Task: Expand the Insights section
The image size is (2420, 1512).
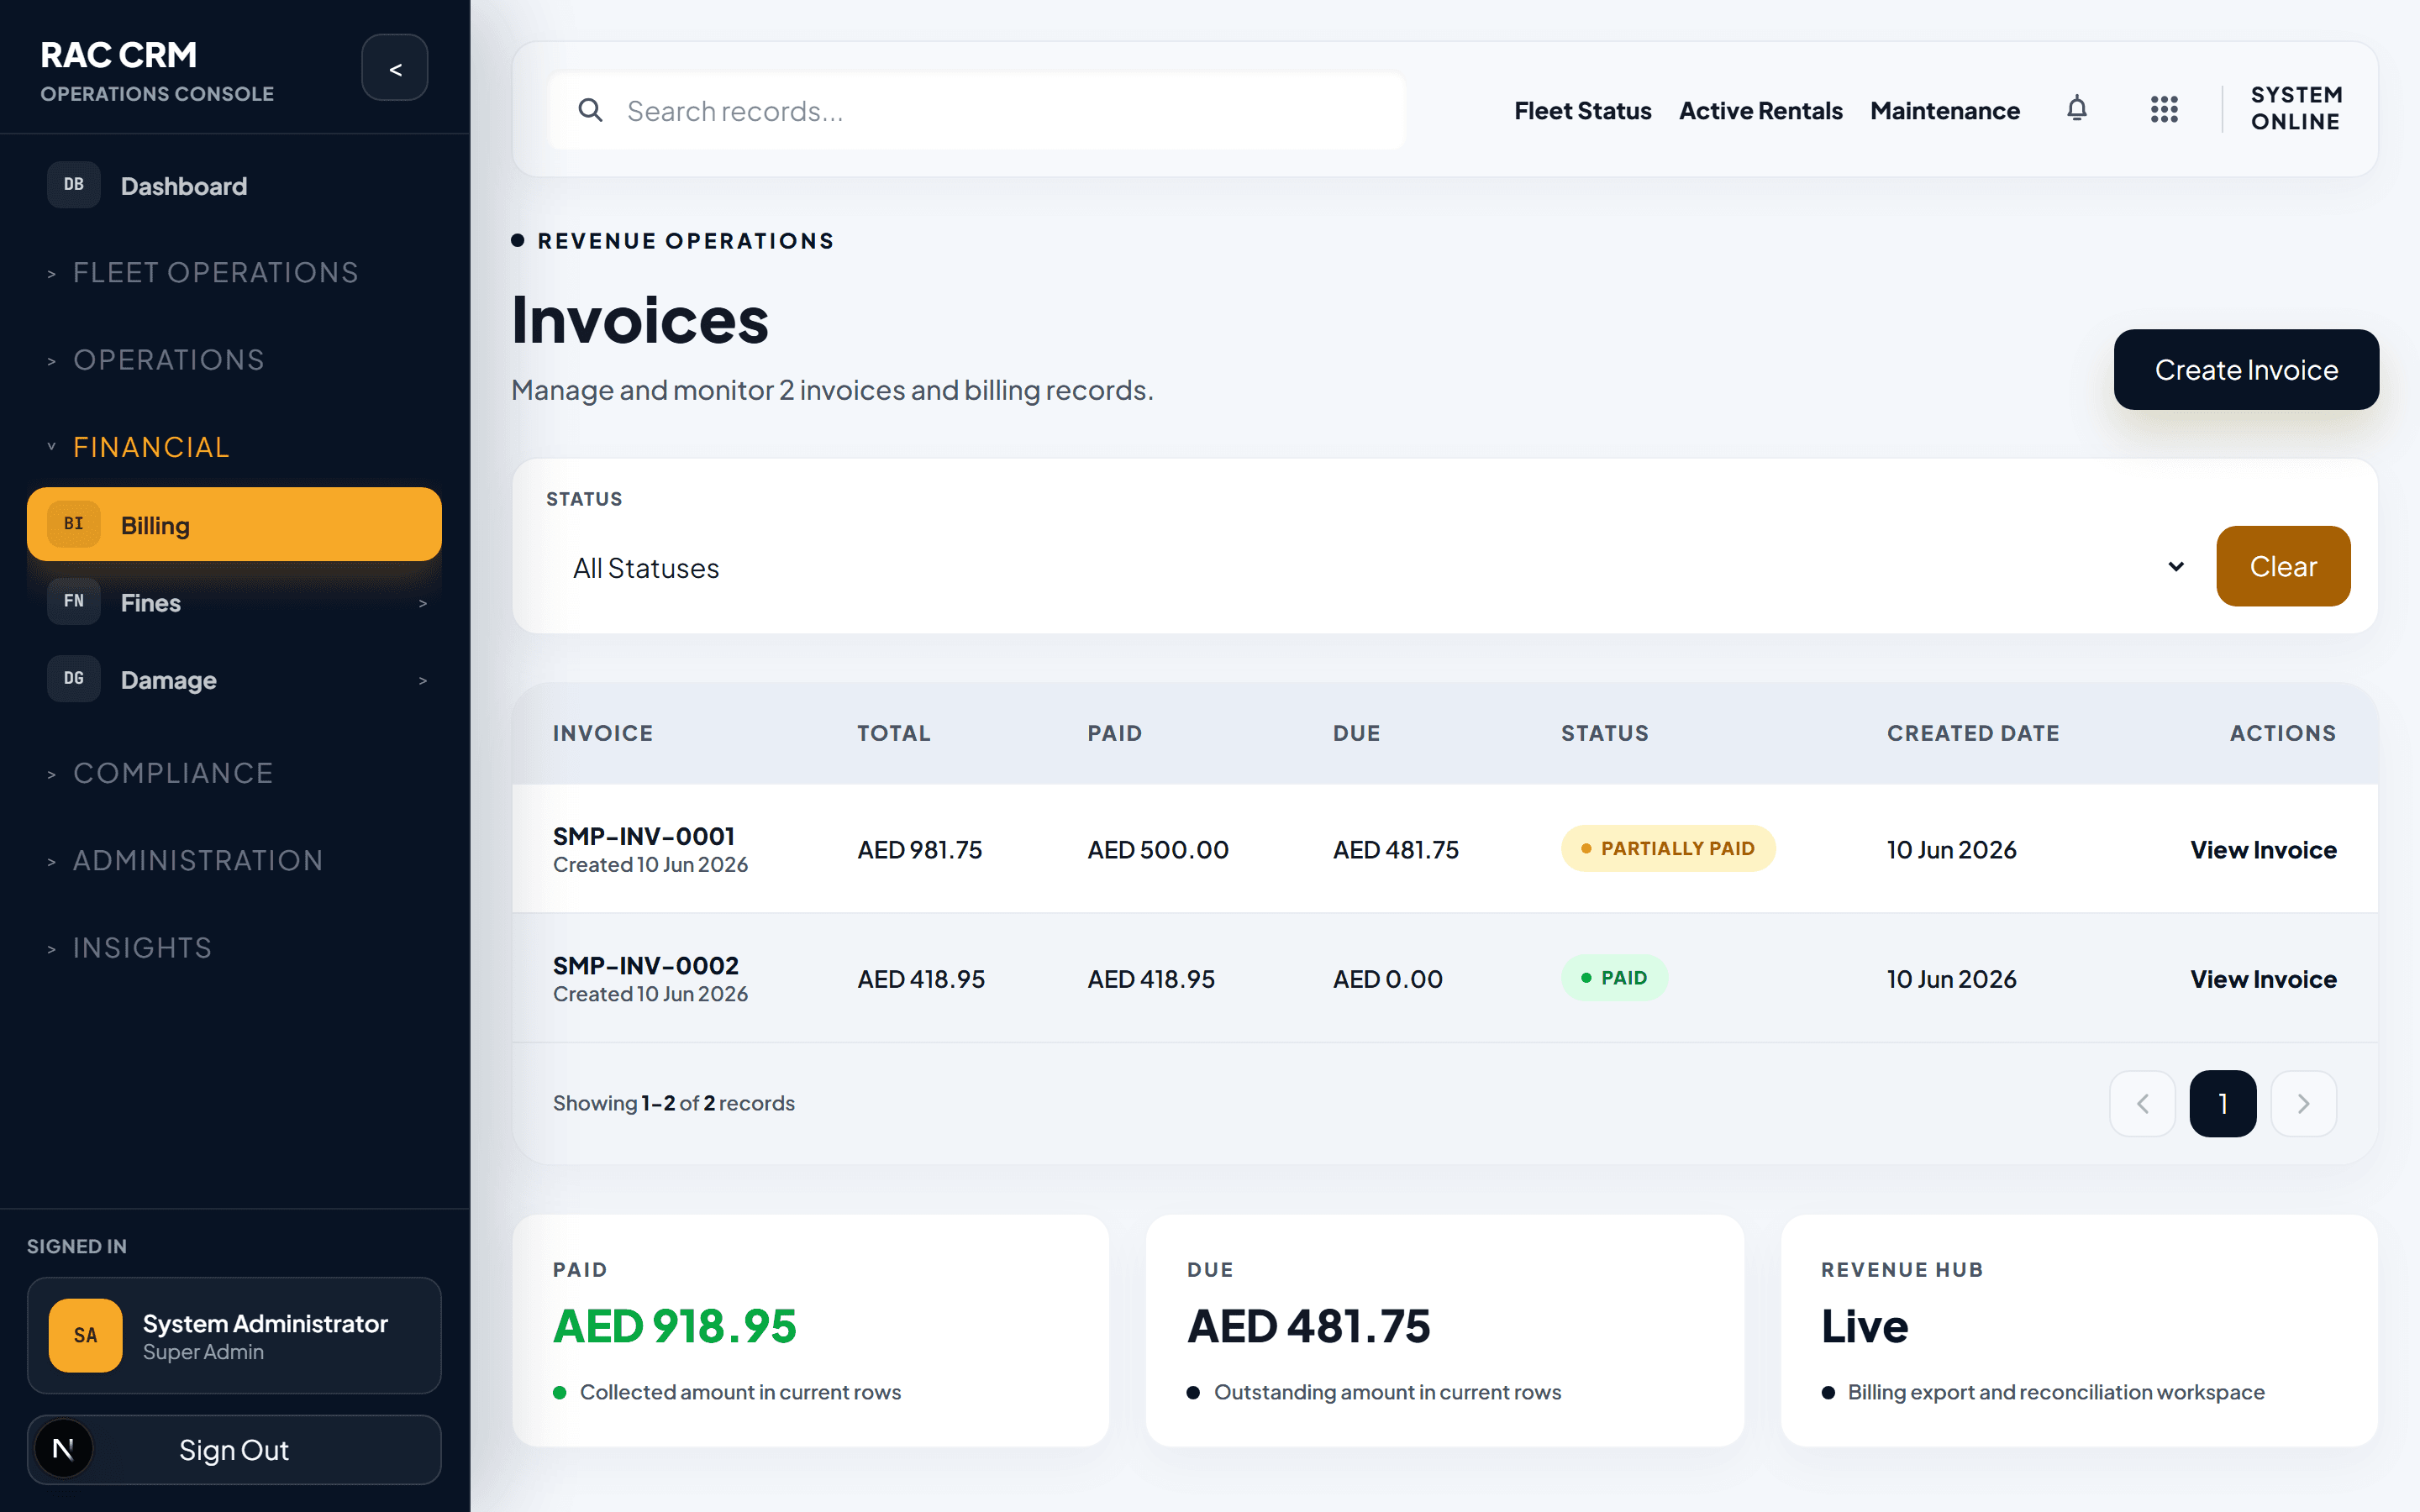Action: (130, 948)
